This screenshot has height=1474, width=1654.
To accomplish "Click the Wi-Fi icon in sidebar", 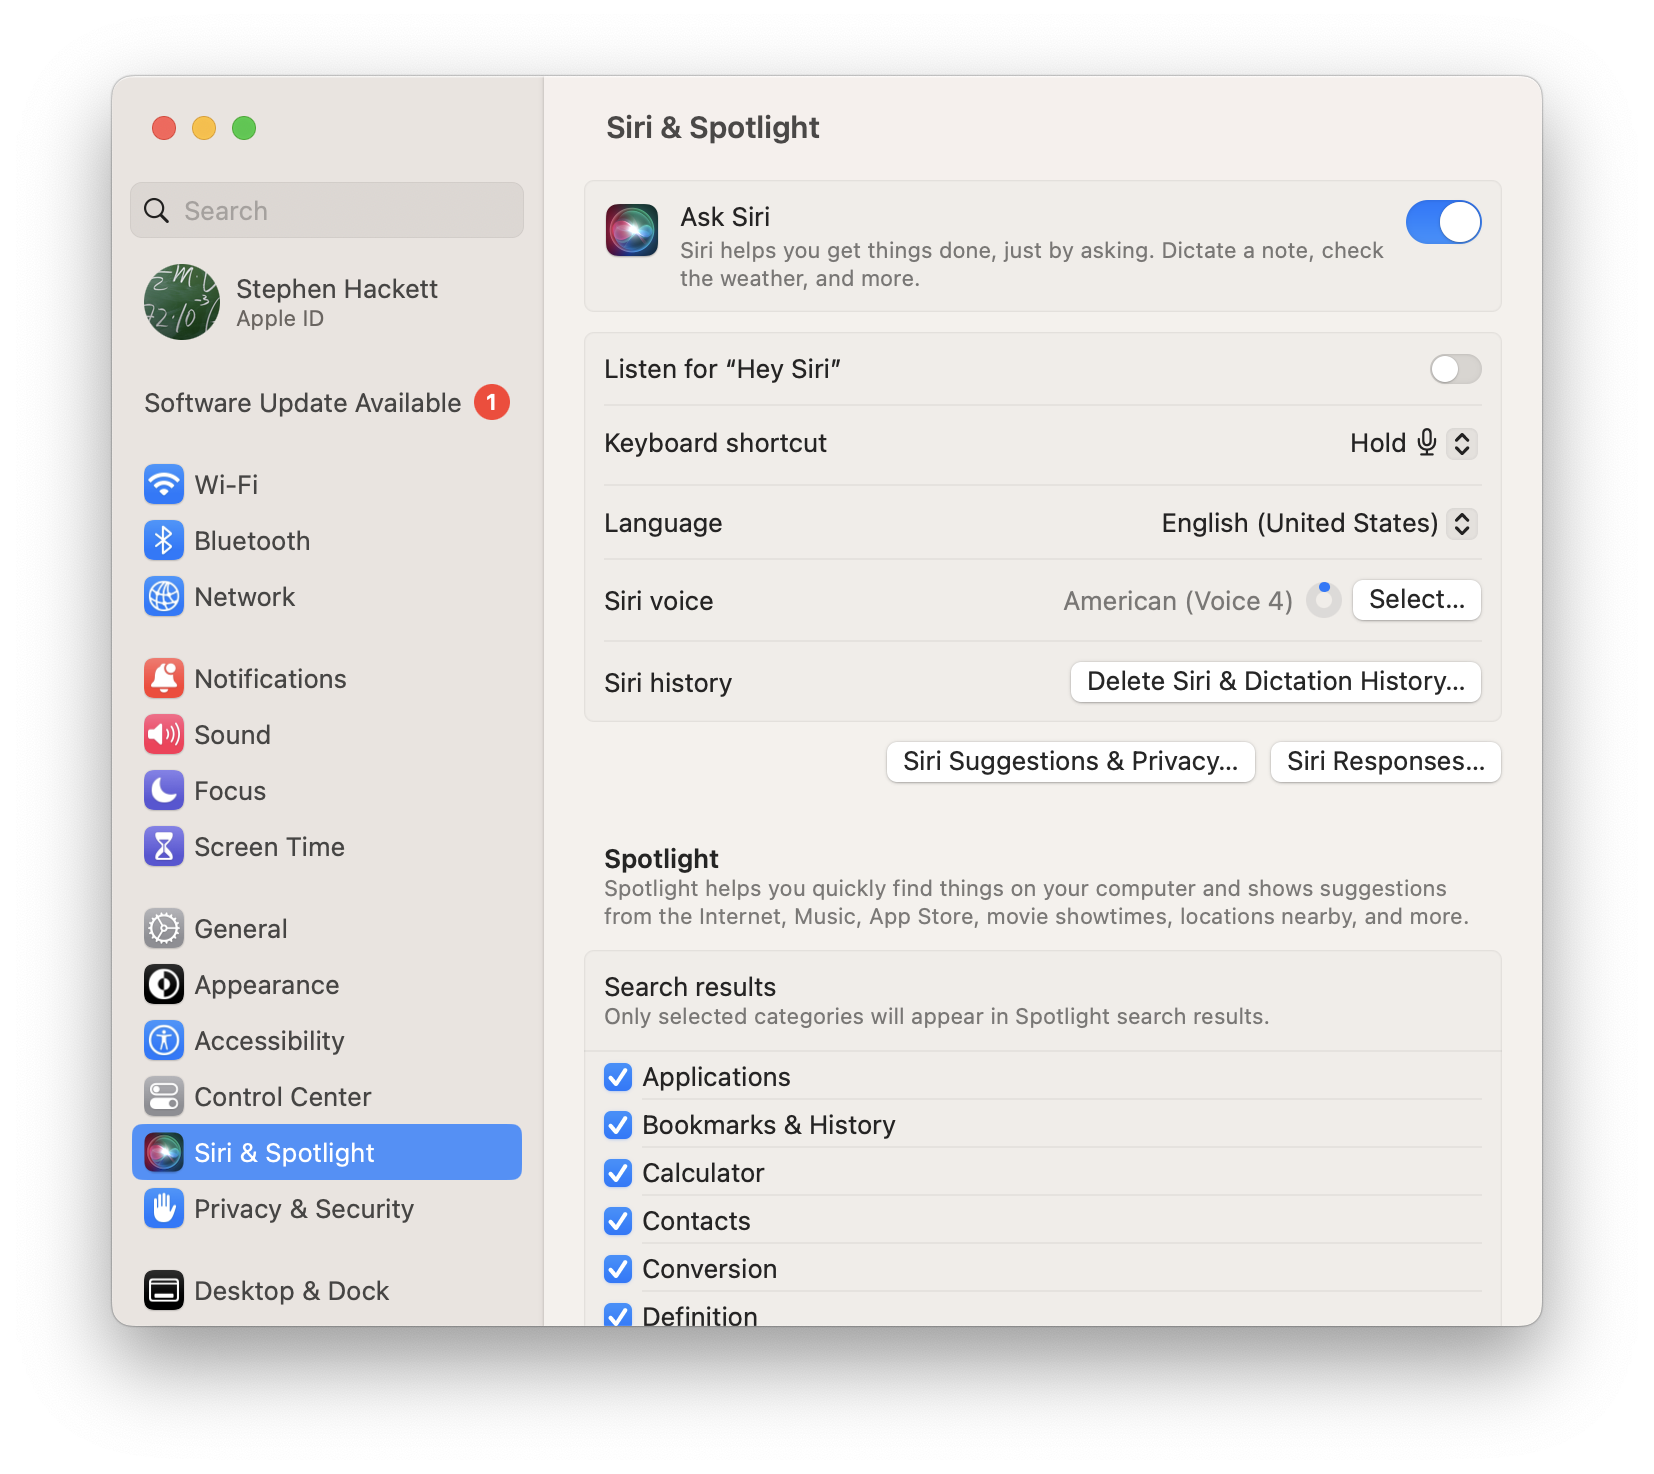I will (164, 485).
